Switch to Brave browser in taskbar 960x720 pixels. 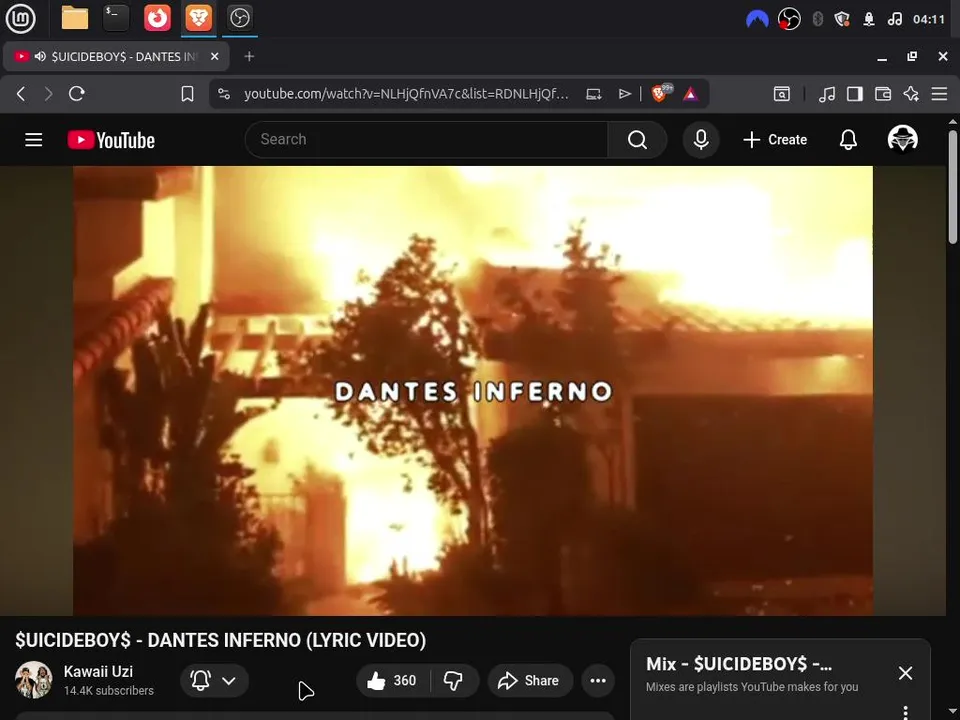coord(198,18)
